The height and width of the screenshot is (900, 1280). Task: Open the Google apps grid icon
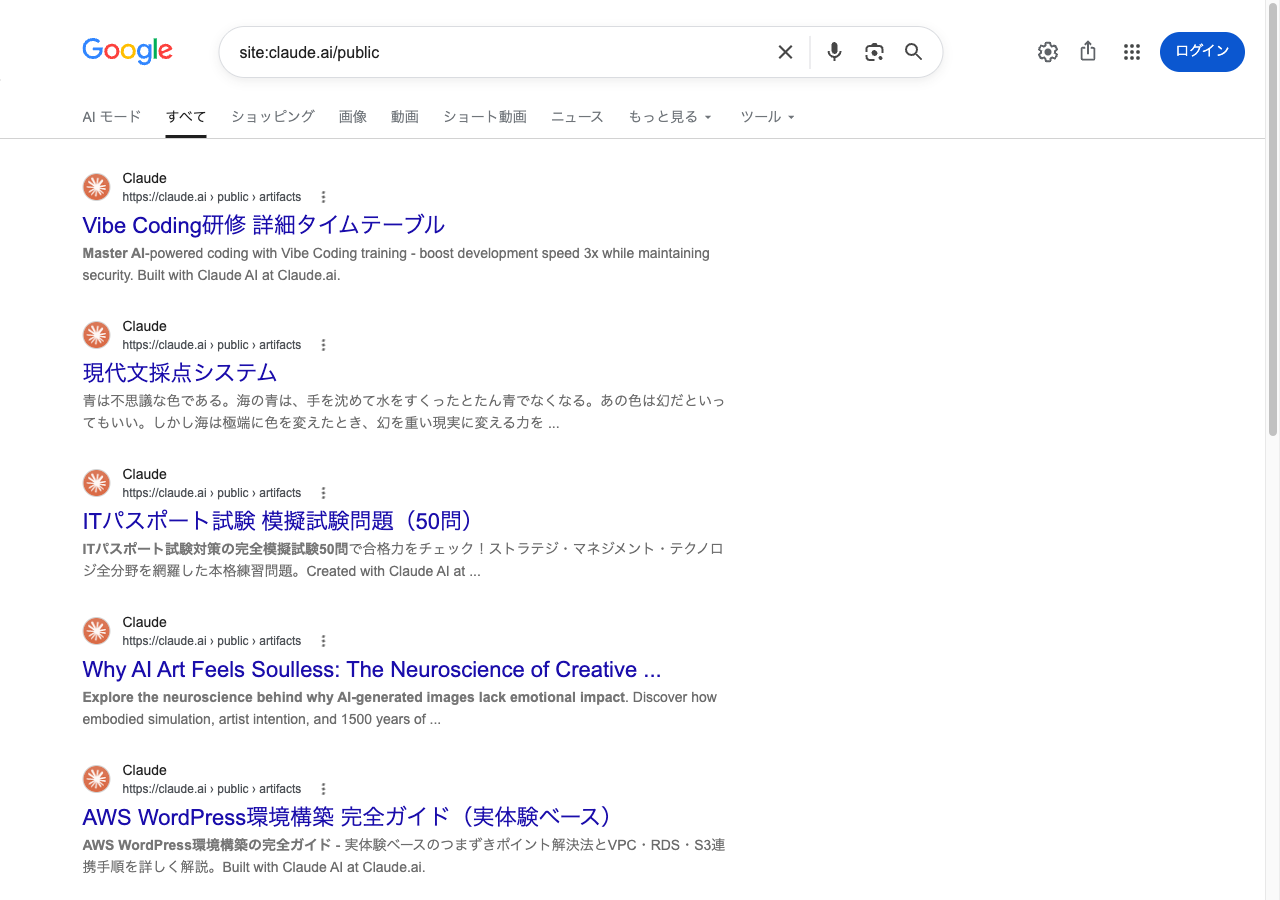click(1132, 52)
